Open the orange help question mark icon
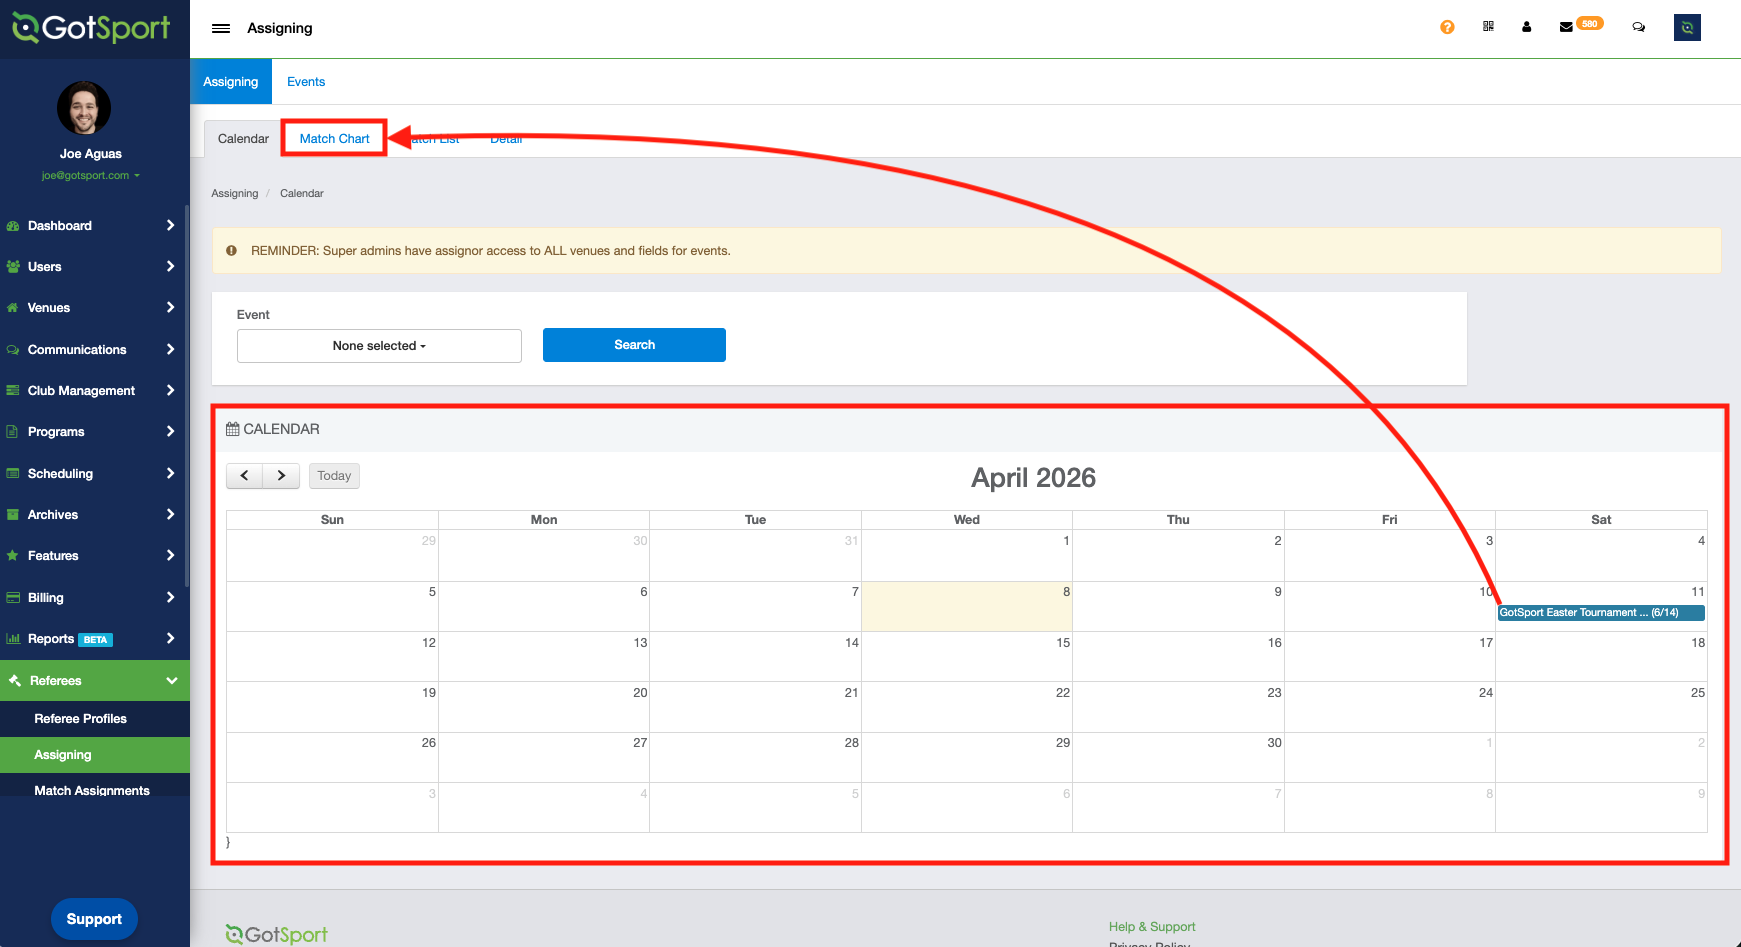1741x947 pixels. pos(1447,27)
